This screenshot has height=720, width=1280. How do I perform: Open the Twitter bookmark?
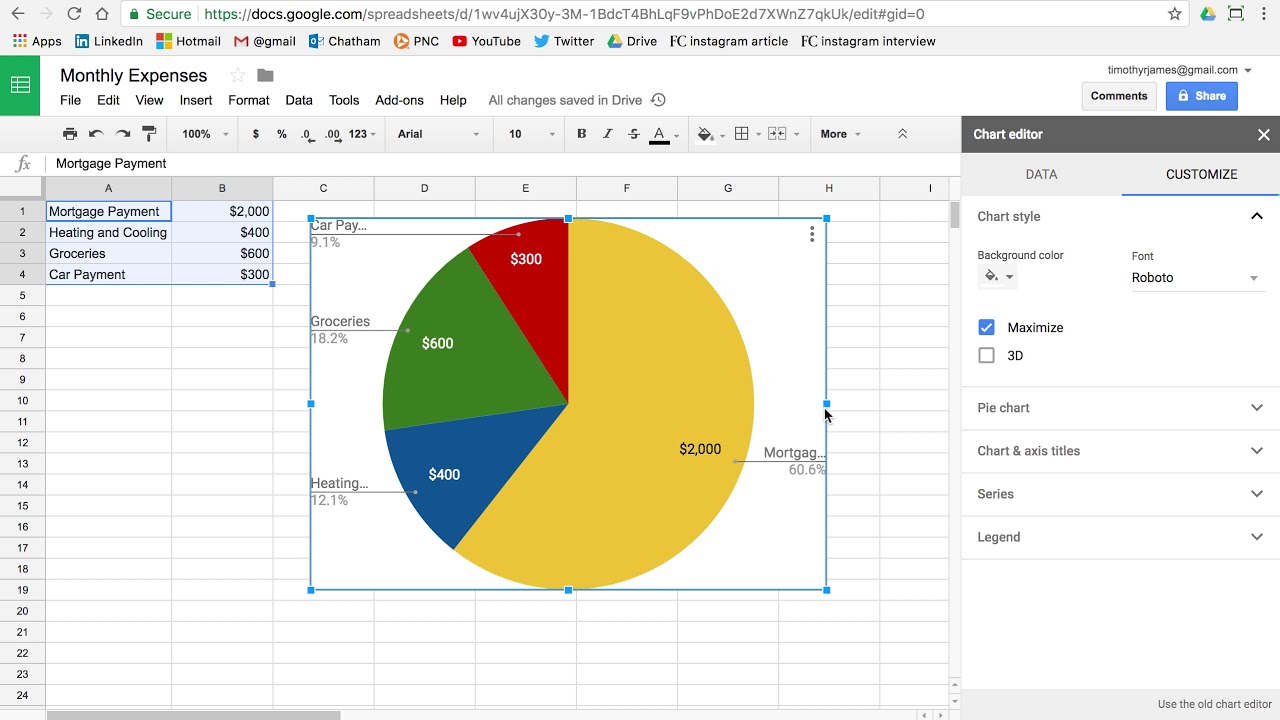(x=564, y=41)
